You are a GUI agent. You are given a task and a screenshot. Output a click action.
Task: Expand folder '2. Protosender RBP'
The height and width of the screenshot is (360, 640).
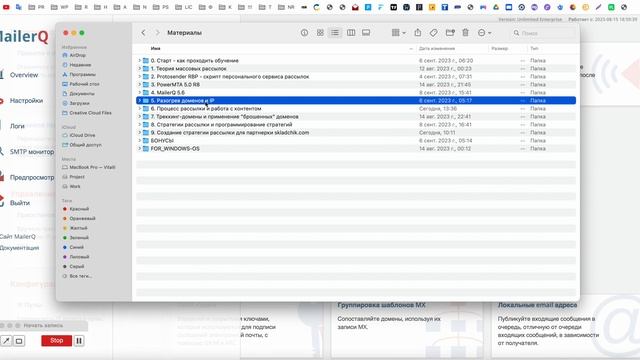[139, 76]
